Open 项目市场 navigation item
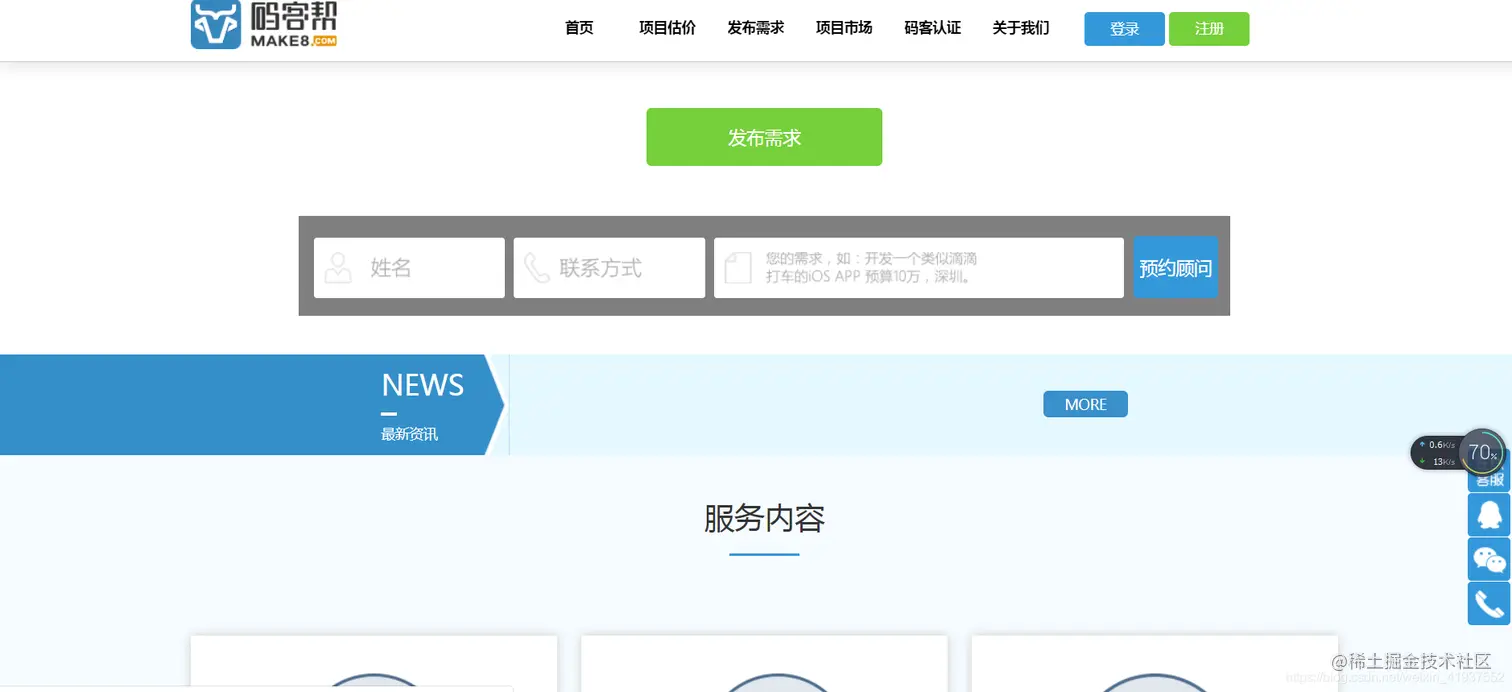 tap(844, 28)
